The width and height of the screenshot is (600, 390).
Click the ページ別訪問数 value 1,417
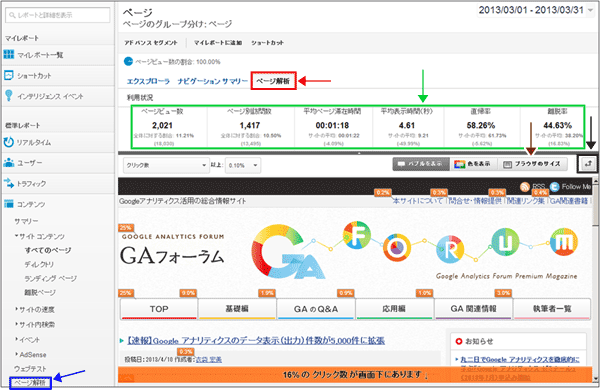250,125
